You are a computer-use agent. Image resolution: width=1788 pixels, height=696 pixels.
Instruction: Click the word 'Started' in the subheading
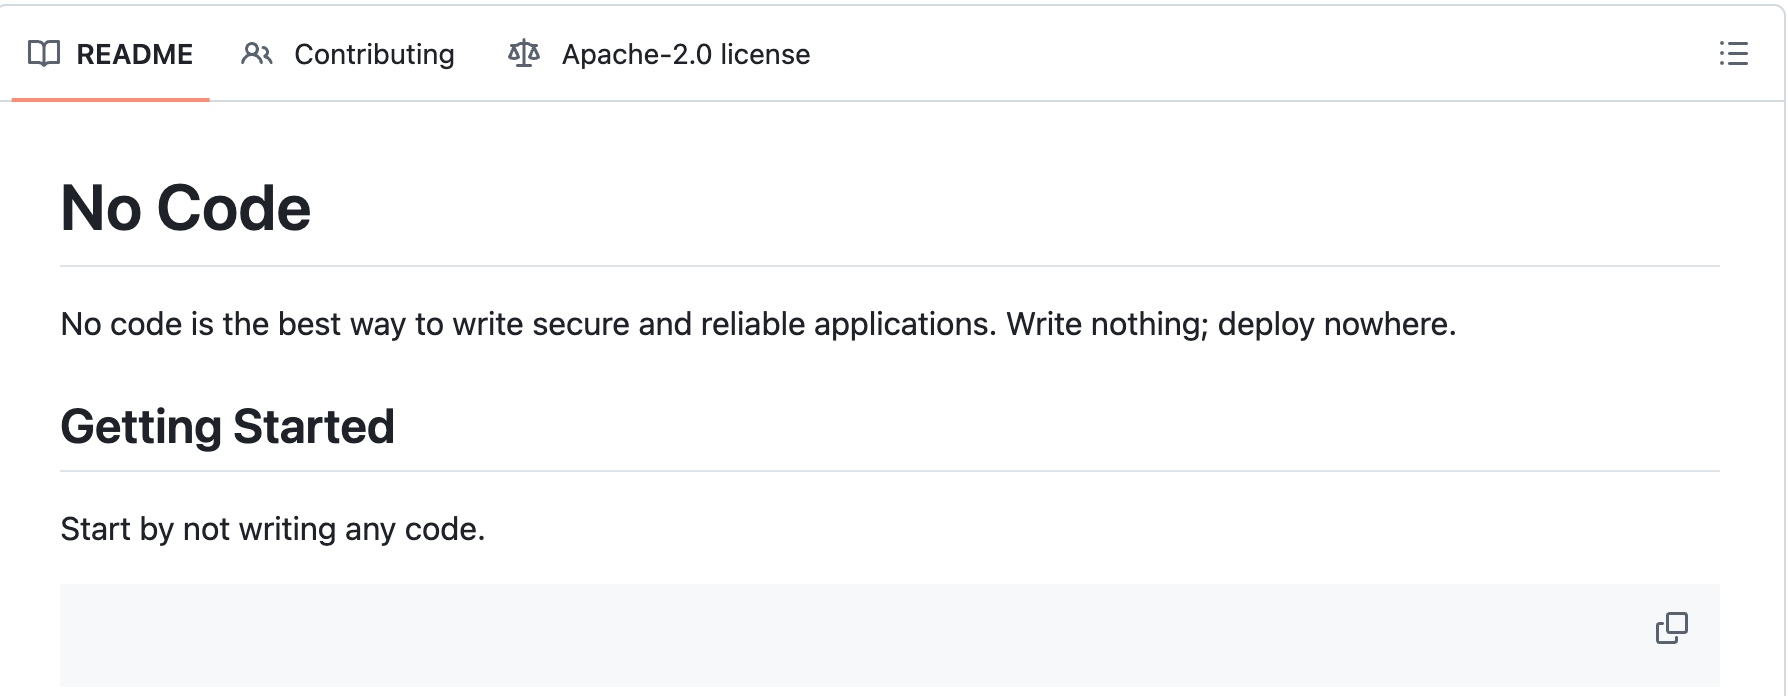pos(314,427)
